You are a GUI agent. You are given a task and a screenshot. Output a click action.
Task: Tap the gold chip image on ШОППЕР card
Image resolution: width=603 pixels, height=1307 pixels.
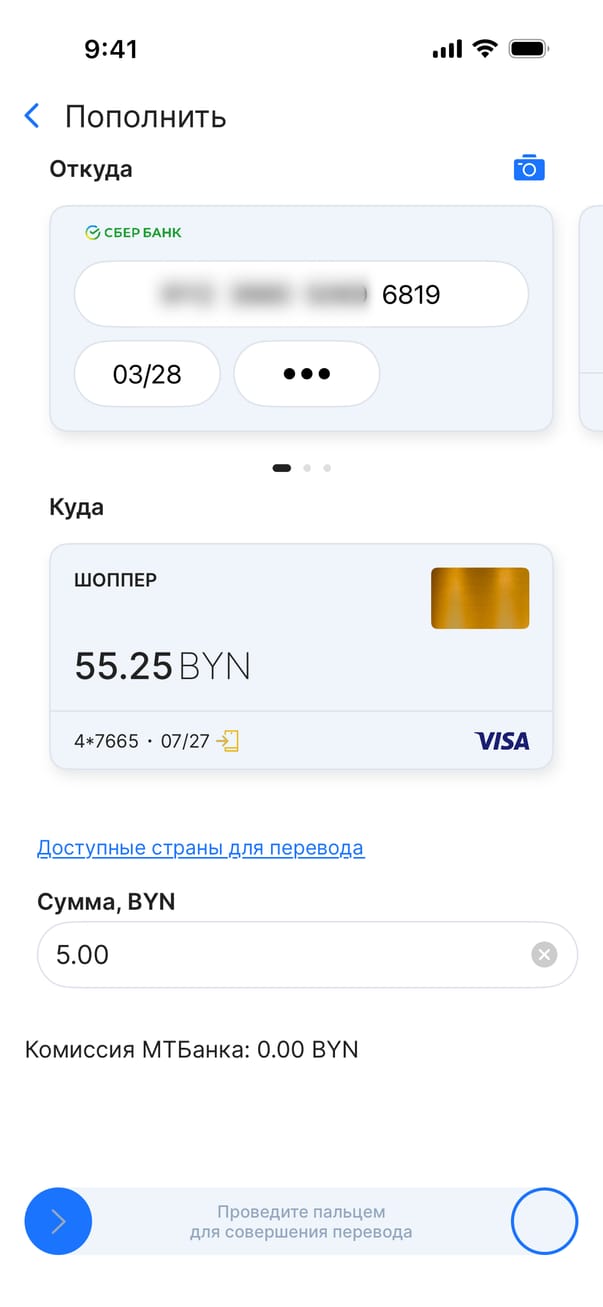click(480, 598)
